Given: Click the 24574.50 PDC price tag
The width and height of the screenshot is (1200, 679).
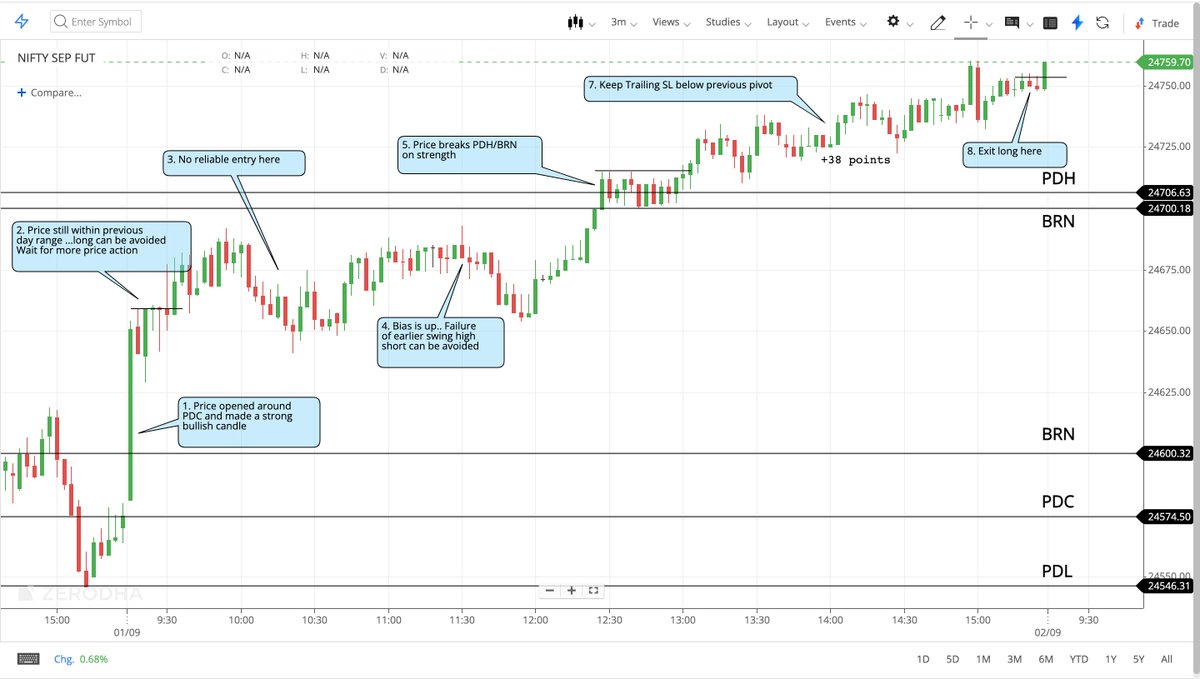Looking at the screenshot, I should (1166, 517).
